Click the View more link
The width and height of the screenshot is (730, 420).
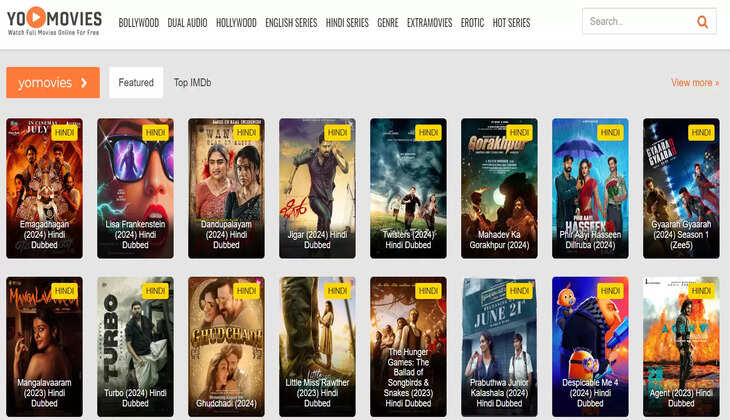[x=694, y=83]
